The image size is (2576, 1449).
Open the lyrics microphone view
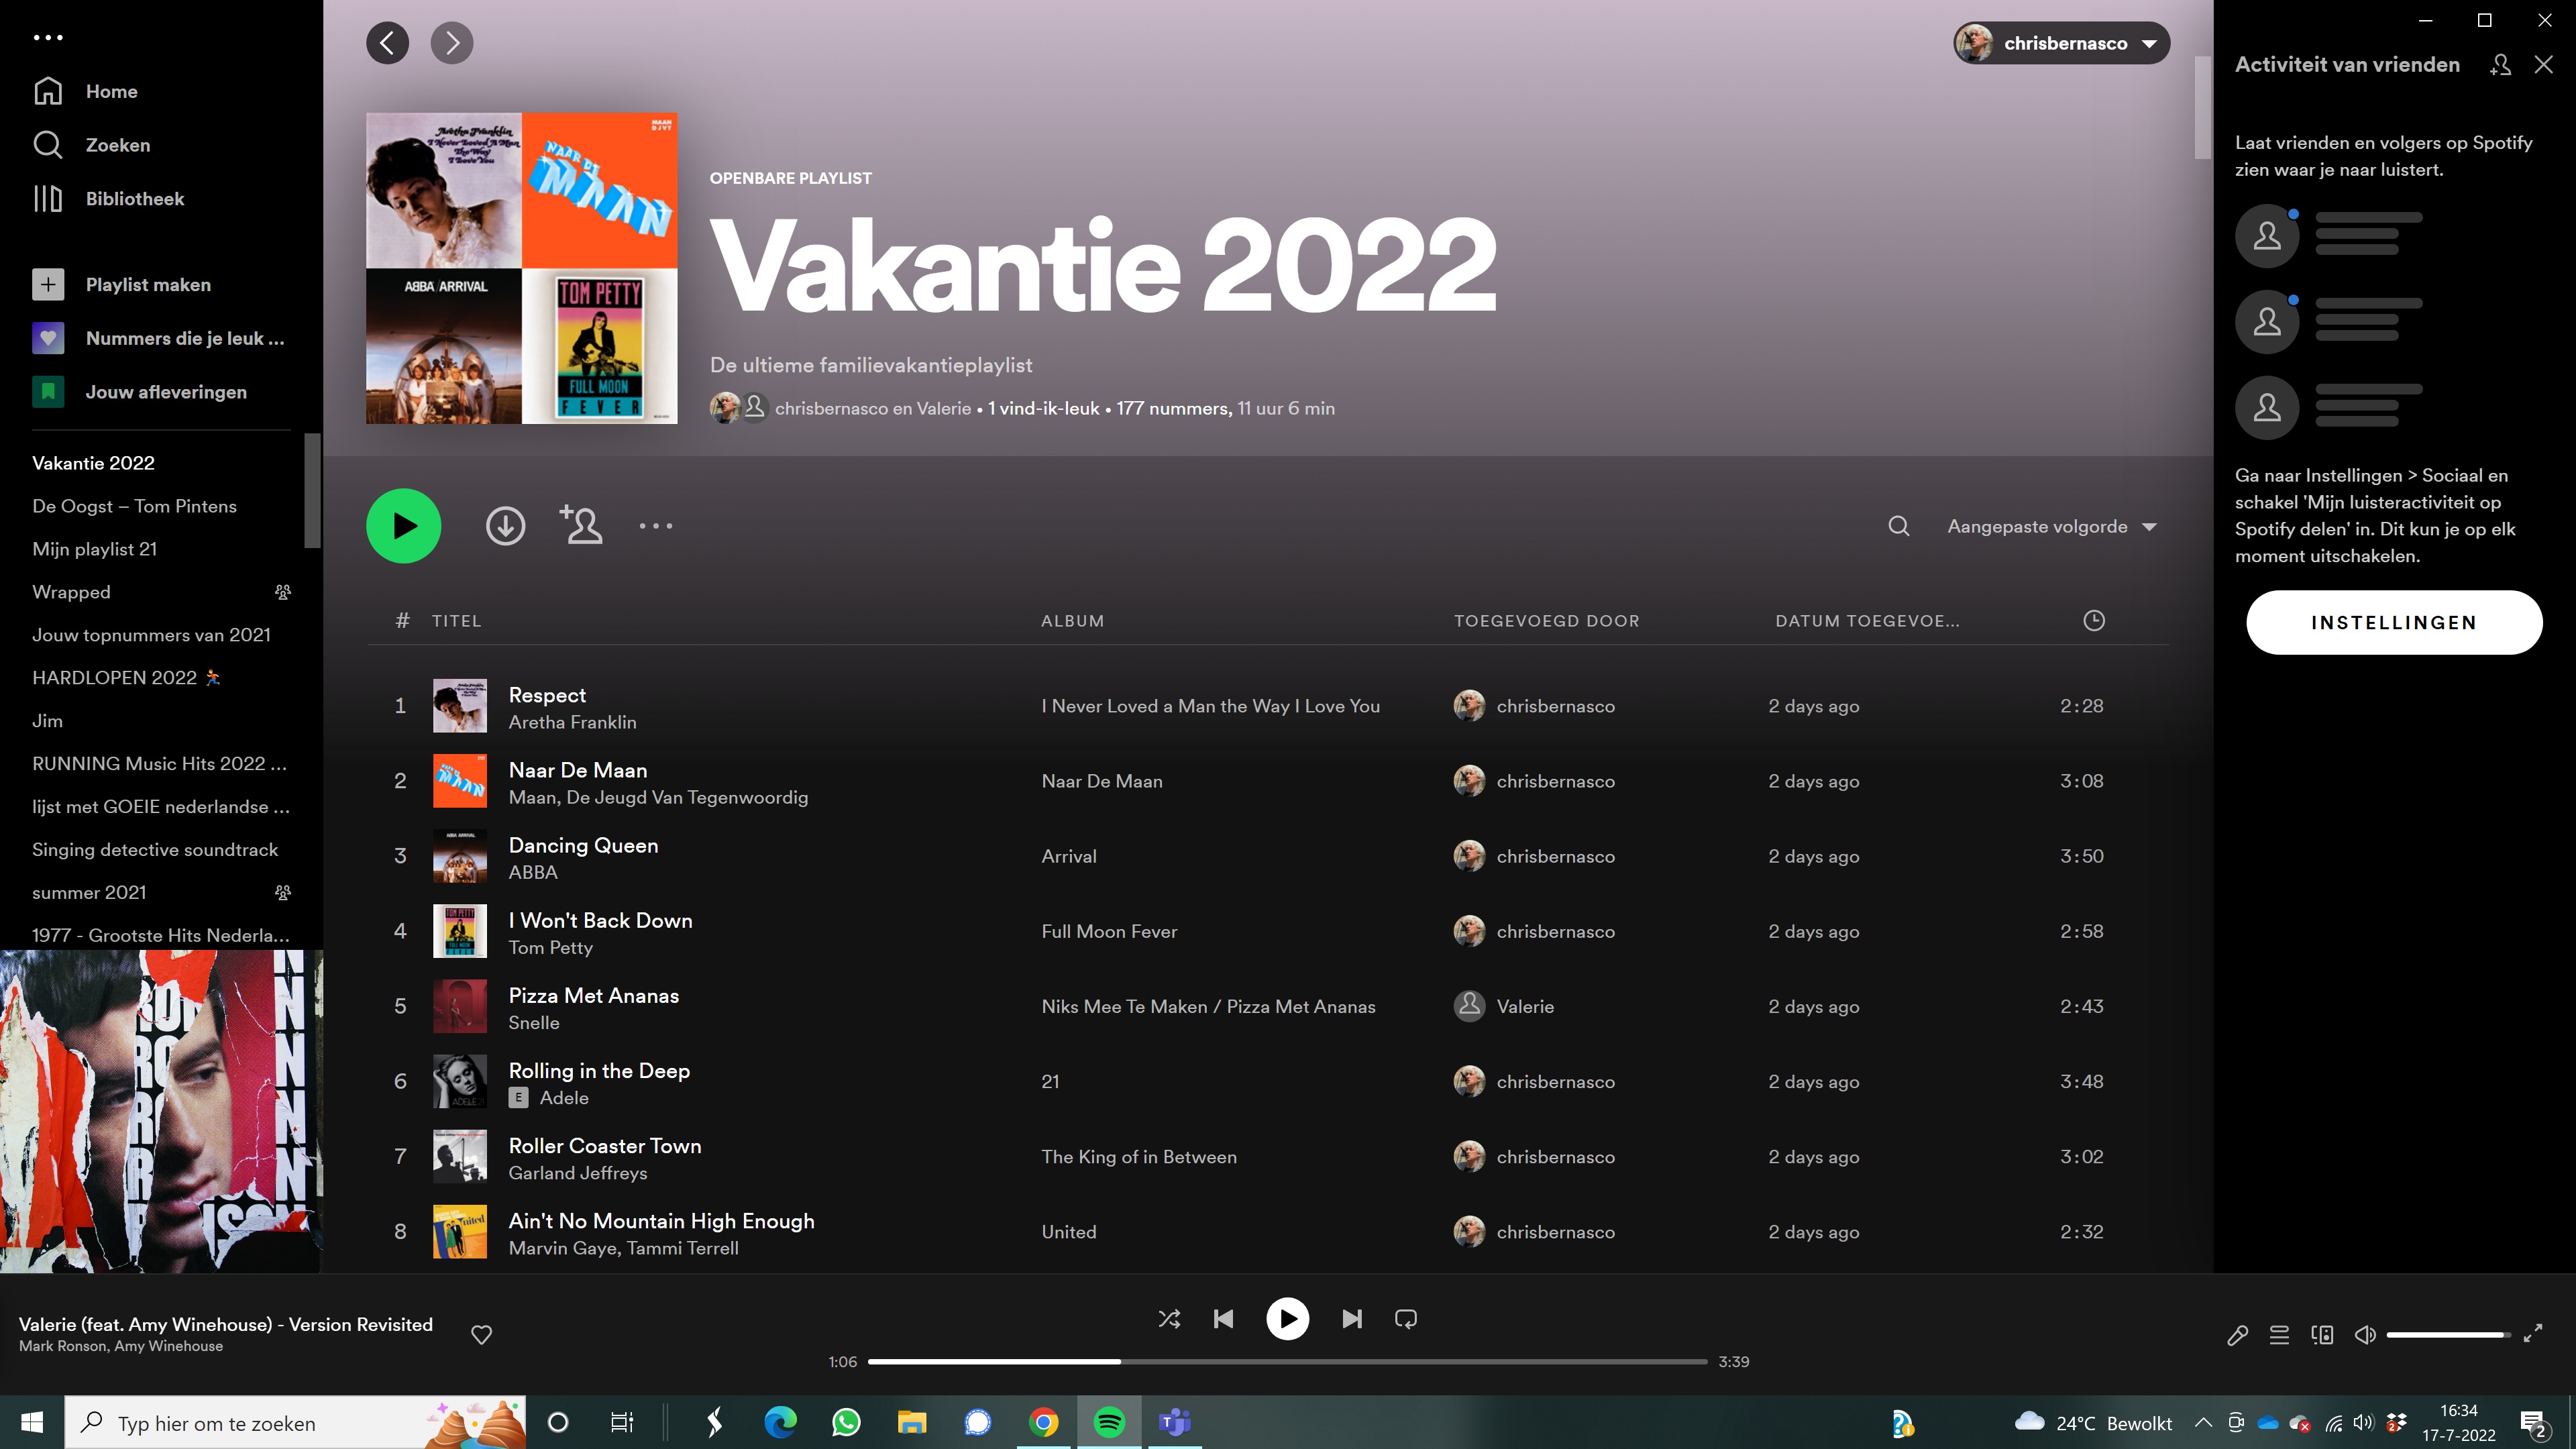click(2237, 1335)
